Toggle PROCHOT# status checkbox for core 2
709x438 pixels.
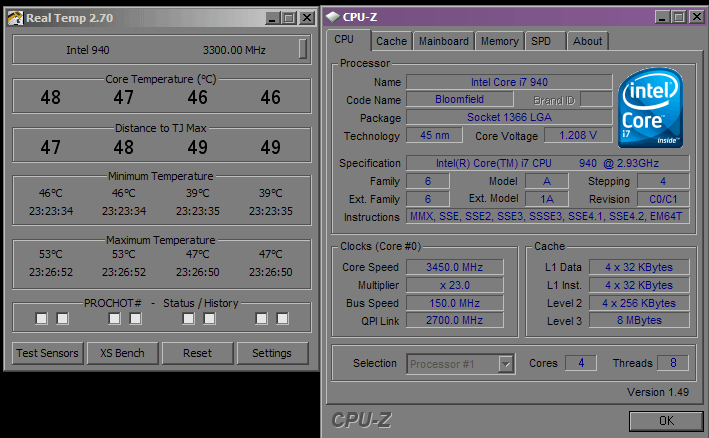tap(188, 319)
